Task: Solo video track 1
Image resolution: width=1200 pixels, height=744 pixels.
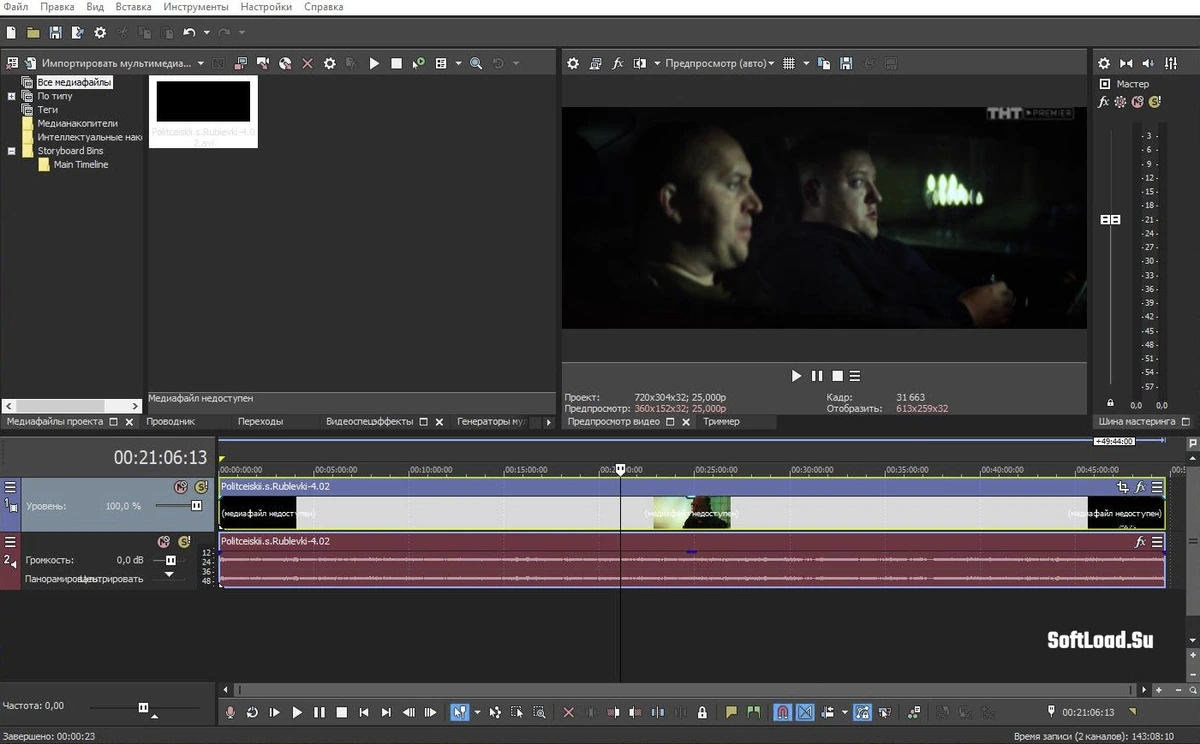Action: click(201, 487)
